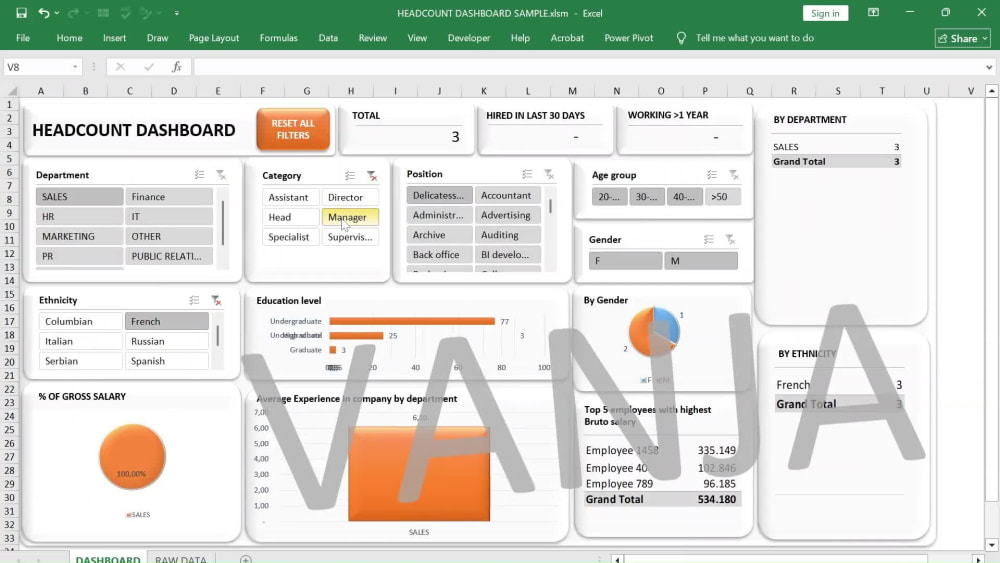Viewport: 1000px width, 563px height.
Task: Select row 10 header
Action: tap(10, 226)
